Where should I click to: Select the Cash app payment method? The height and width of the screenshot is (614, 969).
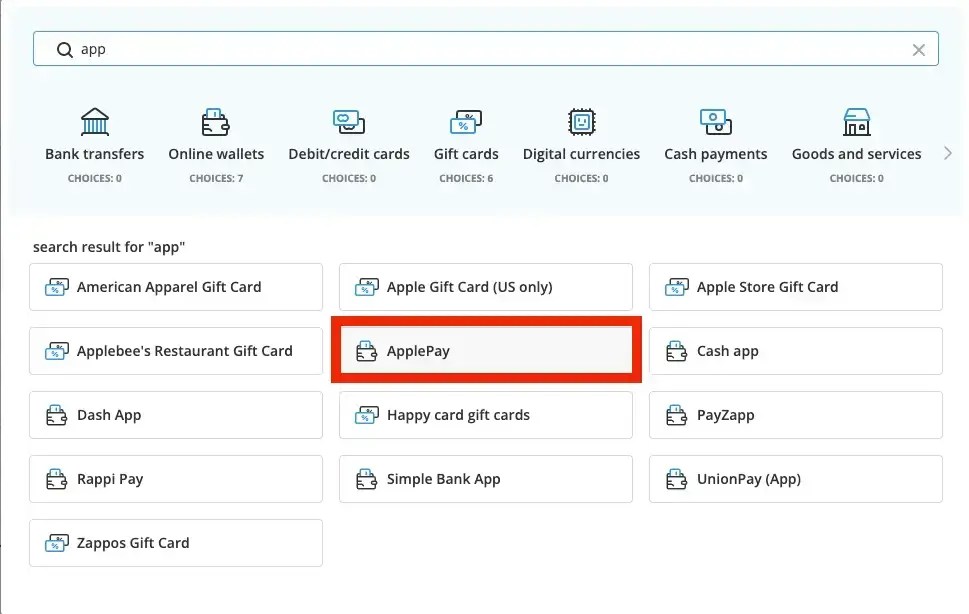(x=795, y=351)
